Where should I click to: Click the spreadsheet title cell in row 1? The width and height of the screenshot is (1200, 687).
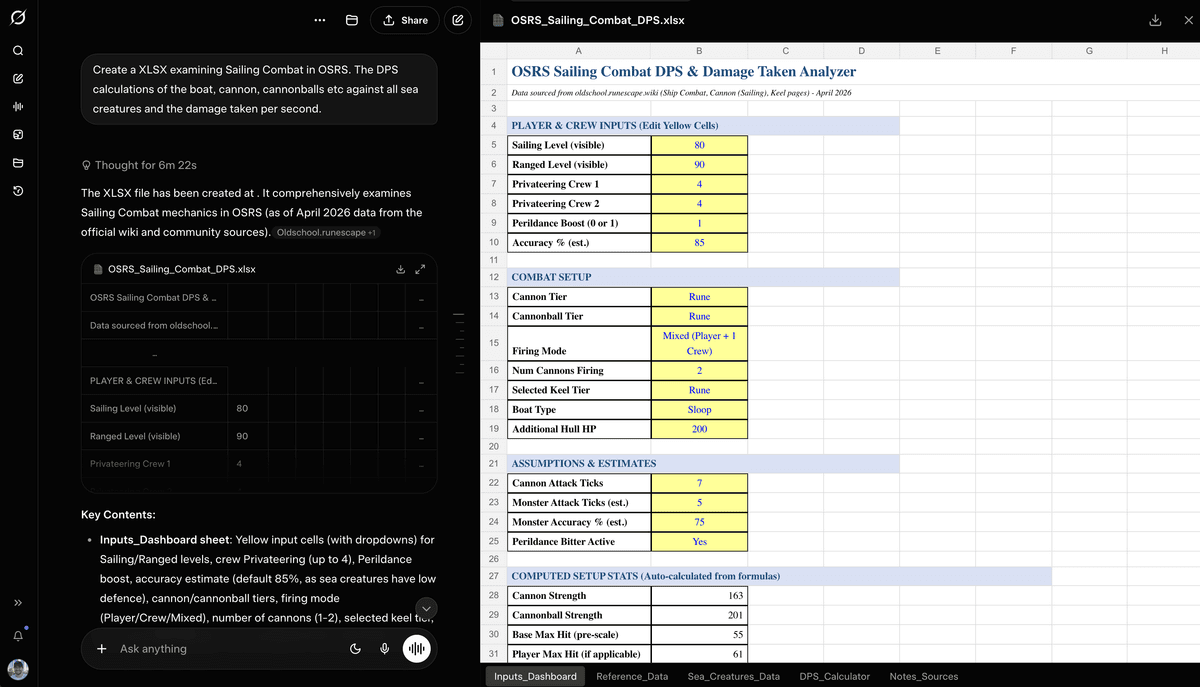tap(683, 72)
